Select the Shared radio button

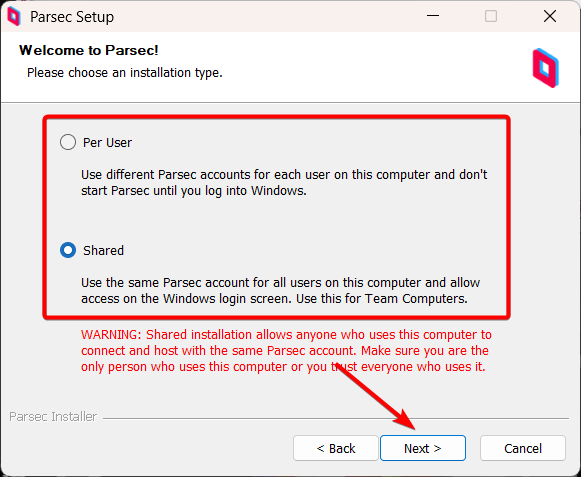[x=68, y=250]
